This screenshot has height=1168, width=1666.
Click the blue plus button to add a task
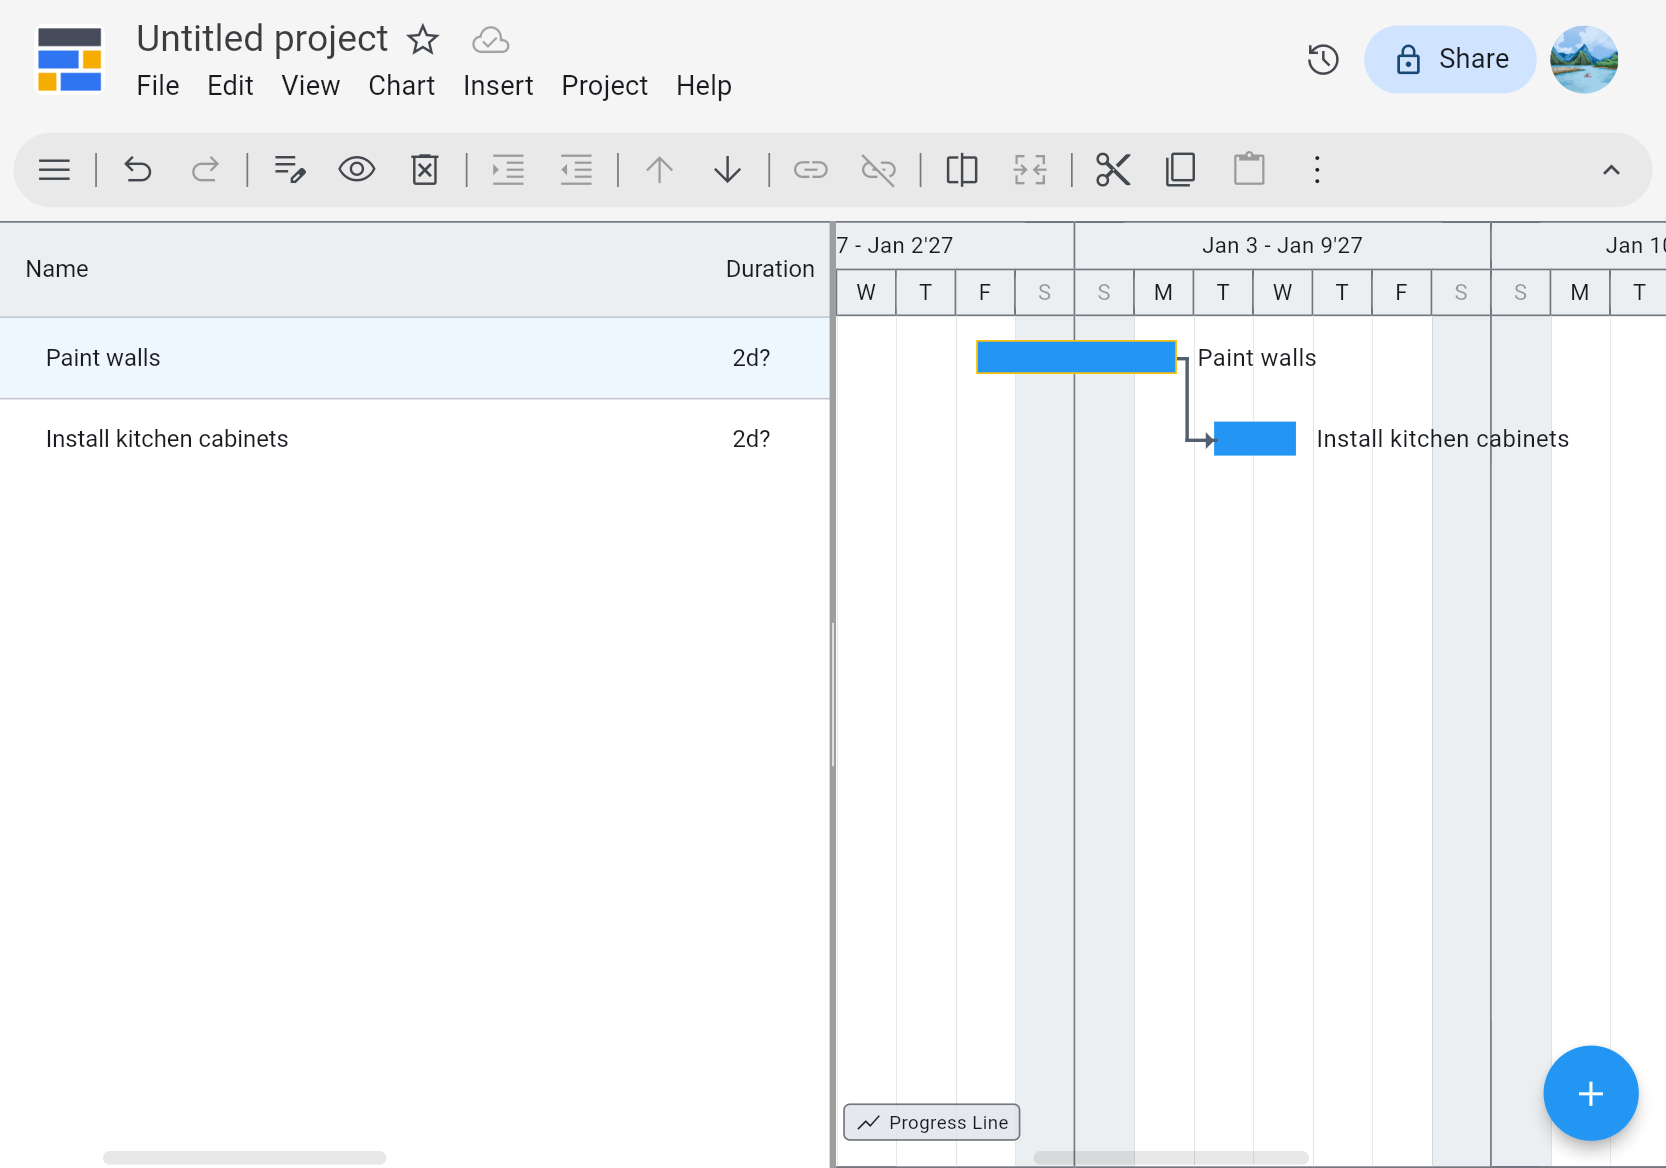tap(1590, 1093)
